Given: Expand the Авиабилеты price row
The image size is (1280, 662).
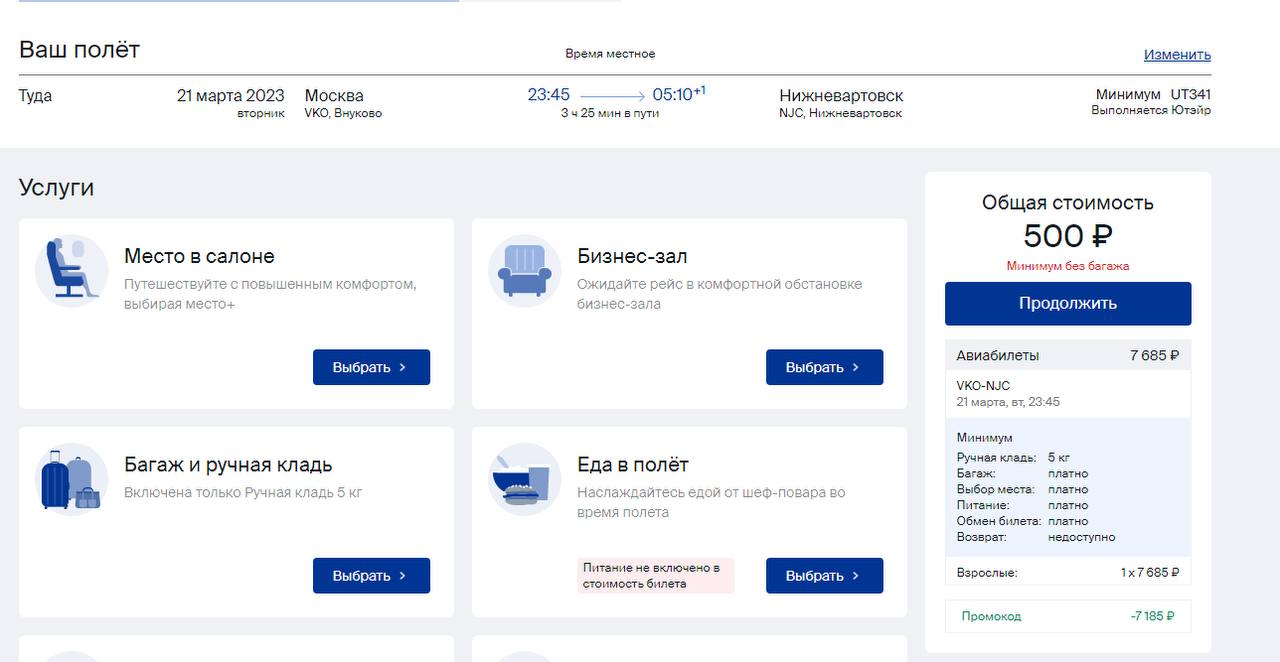Looking at the screenshot, I should [1067, 355].
